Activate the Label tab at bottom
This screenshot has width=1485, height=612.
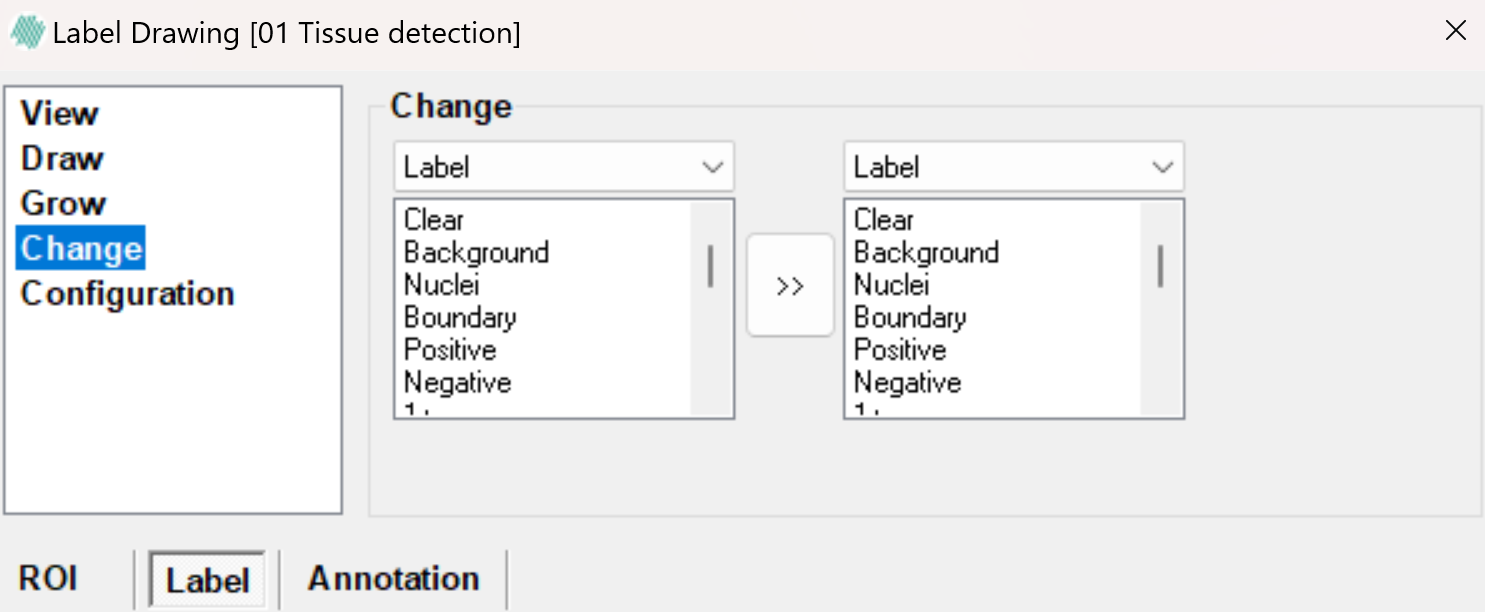point(207,580)
